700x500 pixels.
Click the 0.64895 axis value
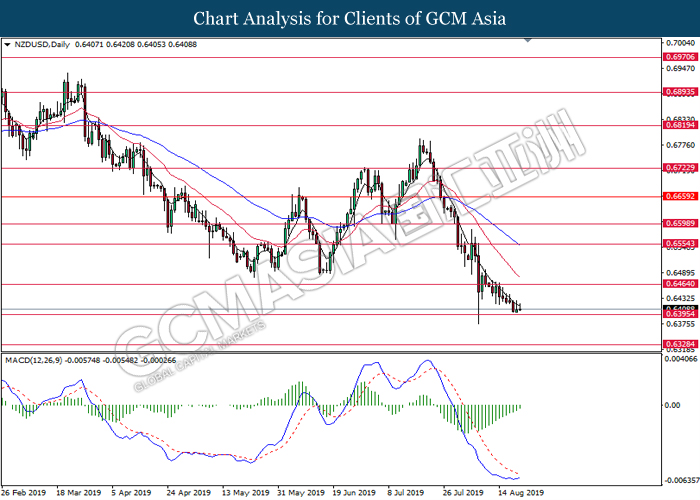pos(680,273)
